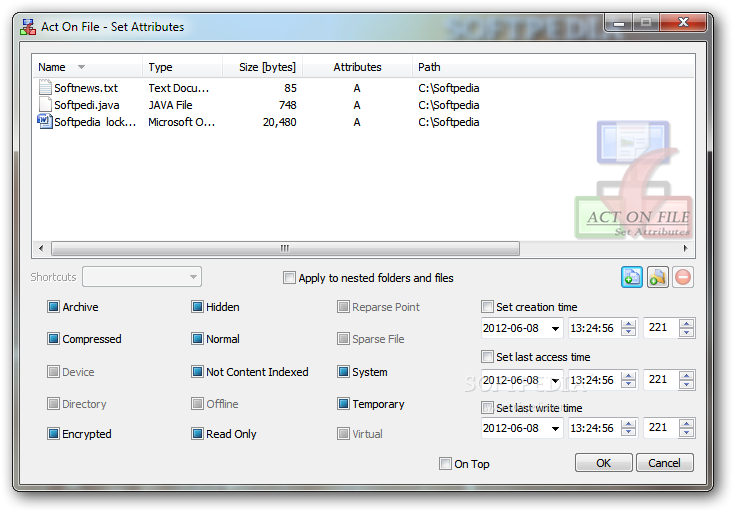Click the add files icon button

pos(631,277)
